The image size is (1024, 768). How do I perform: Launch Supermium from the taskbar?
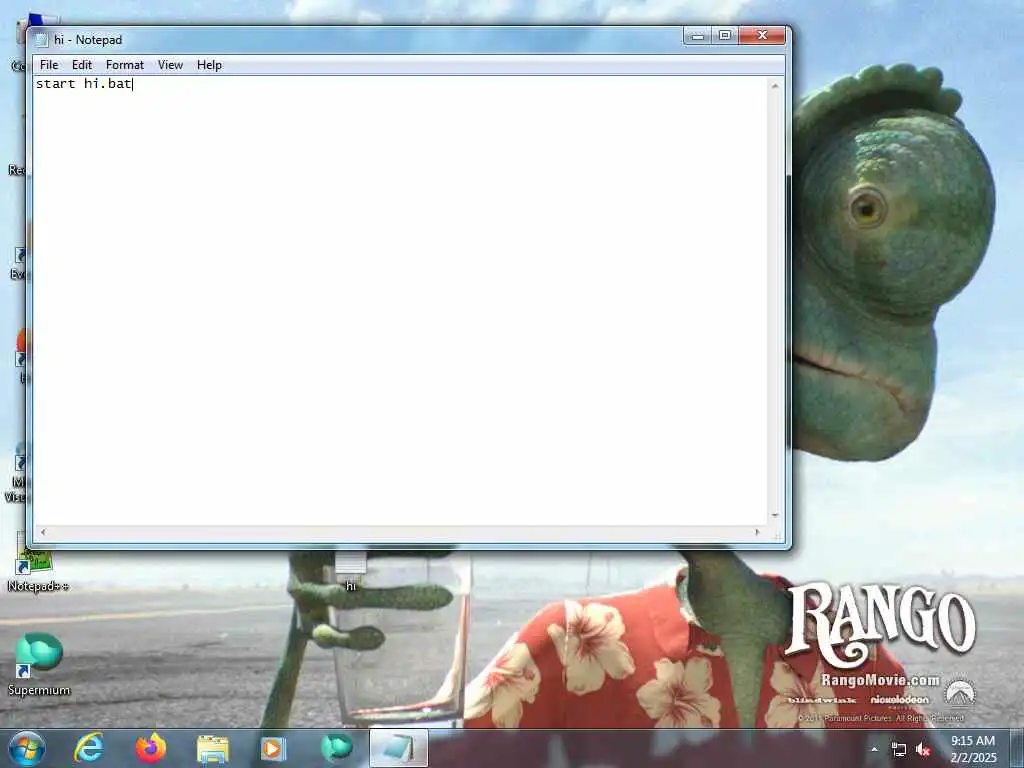click(x=337, y=748)
